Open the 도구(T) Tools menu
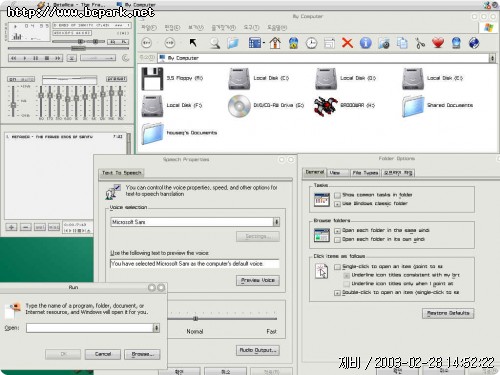 (251, 27)
